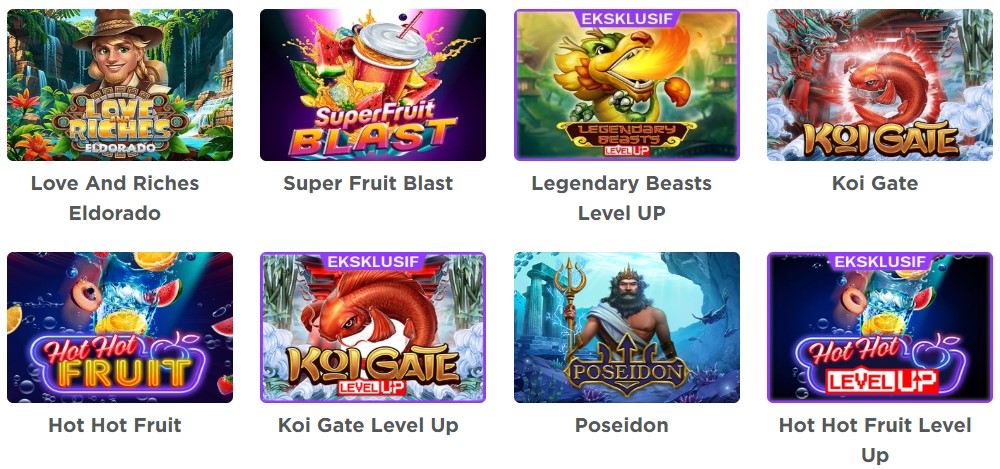Open the "Hot Hot Fruit" title link
Screen dimensions: 1000x469
(115, 426)
